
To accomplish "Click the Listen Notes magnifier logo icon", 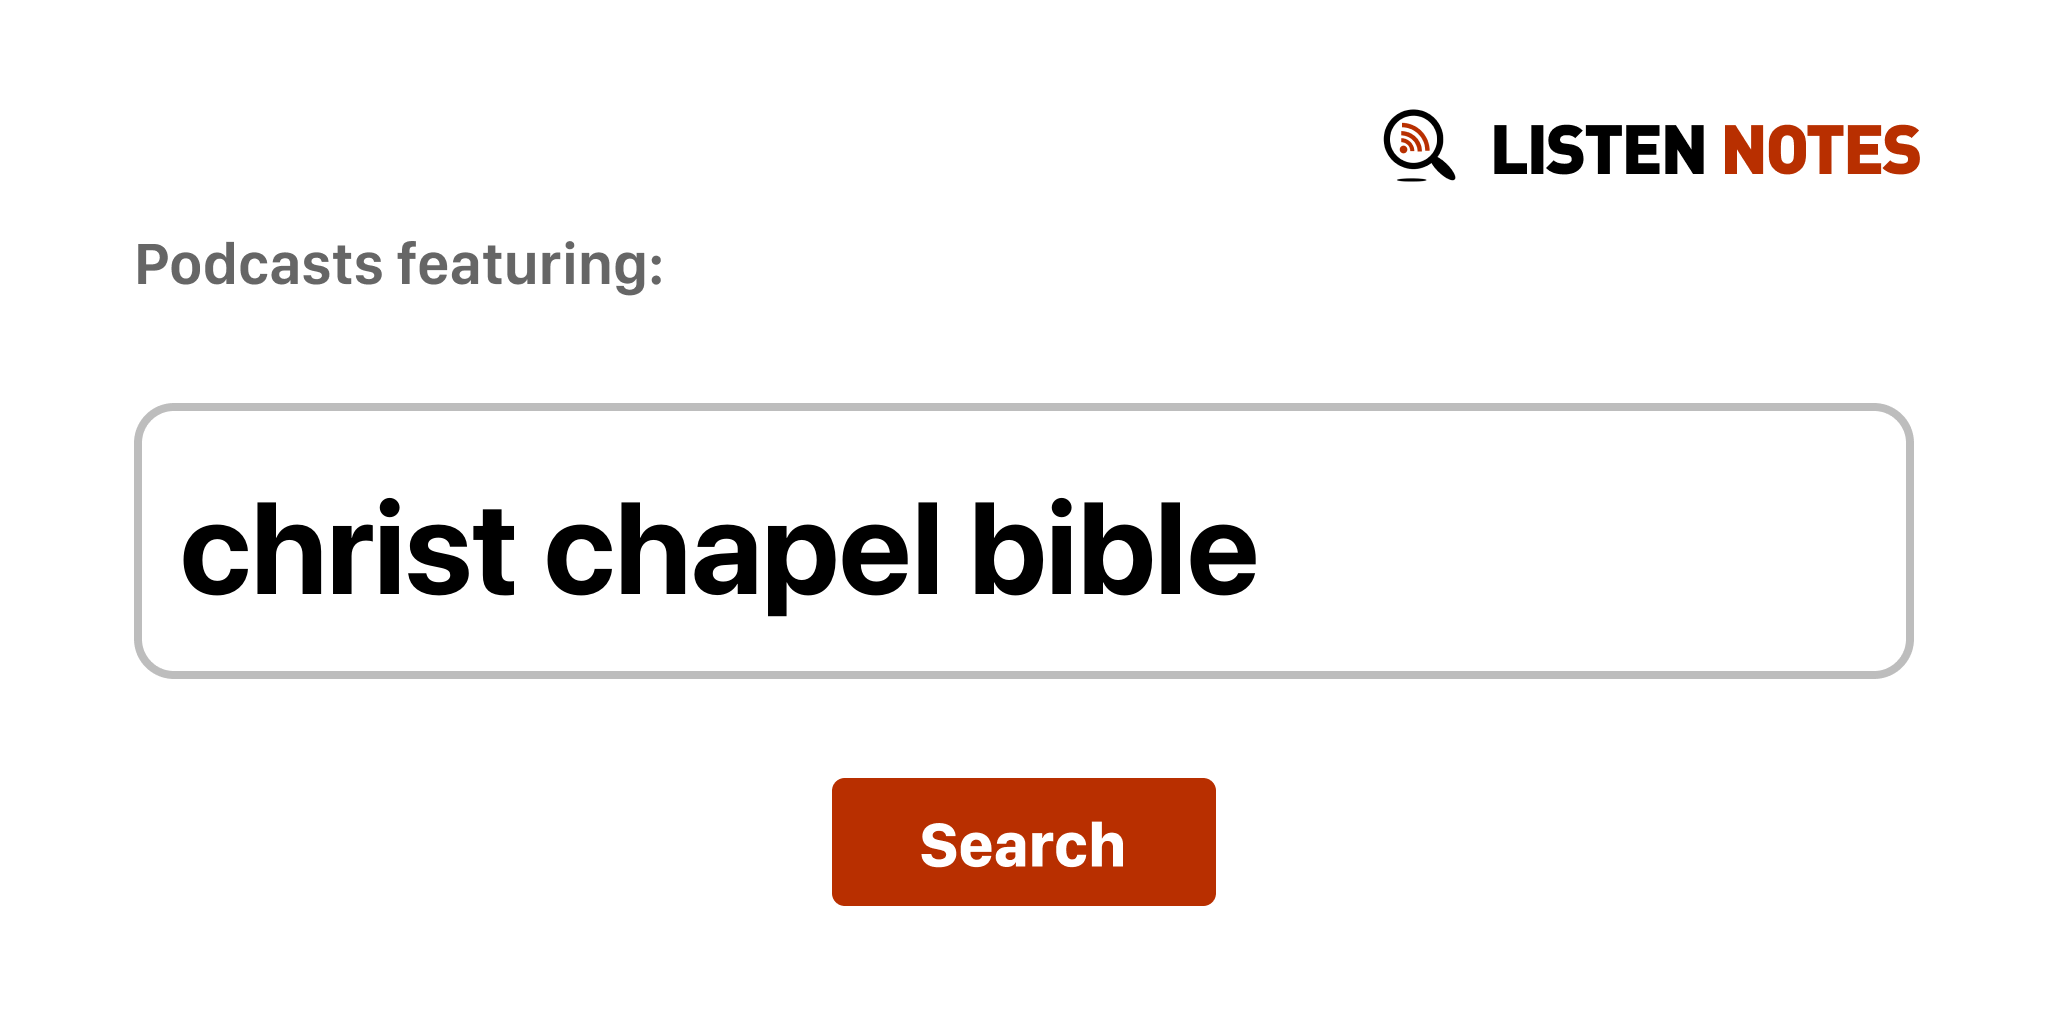I will [x=1416, y=143].
